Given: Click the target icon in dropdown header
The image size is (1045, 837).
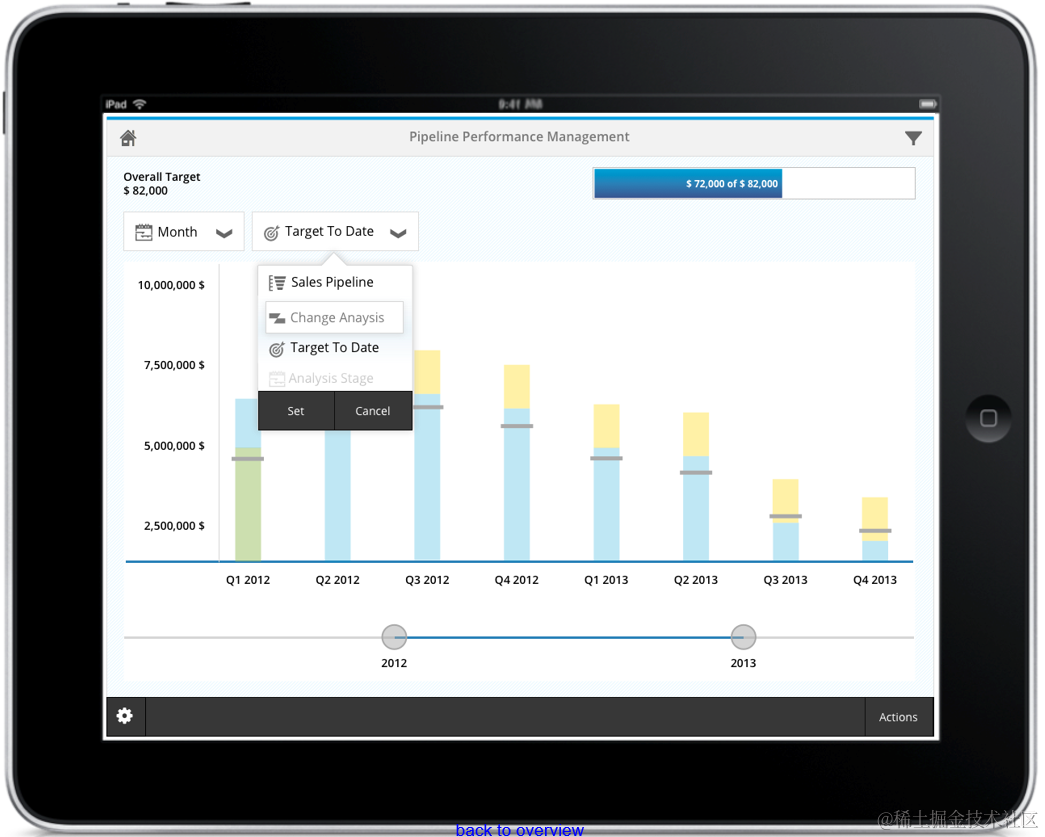Looking at the screenshot, I should [271, 233].
